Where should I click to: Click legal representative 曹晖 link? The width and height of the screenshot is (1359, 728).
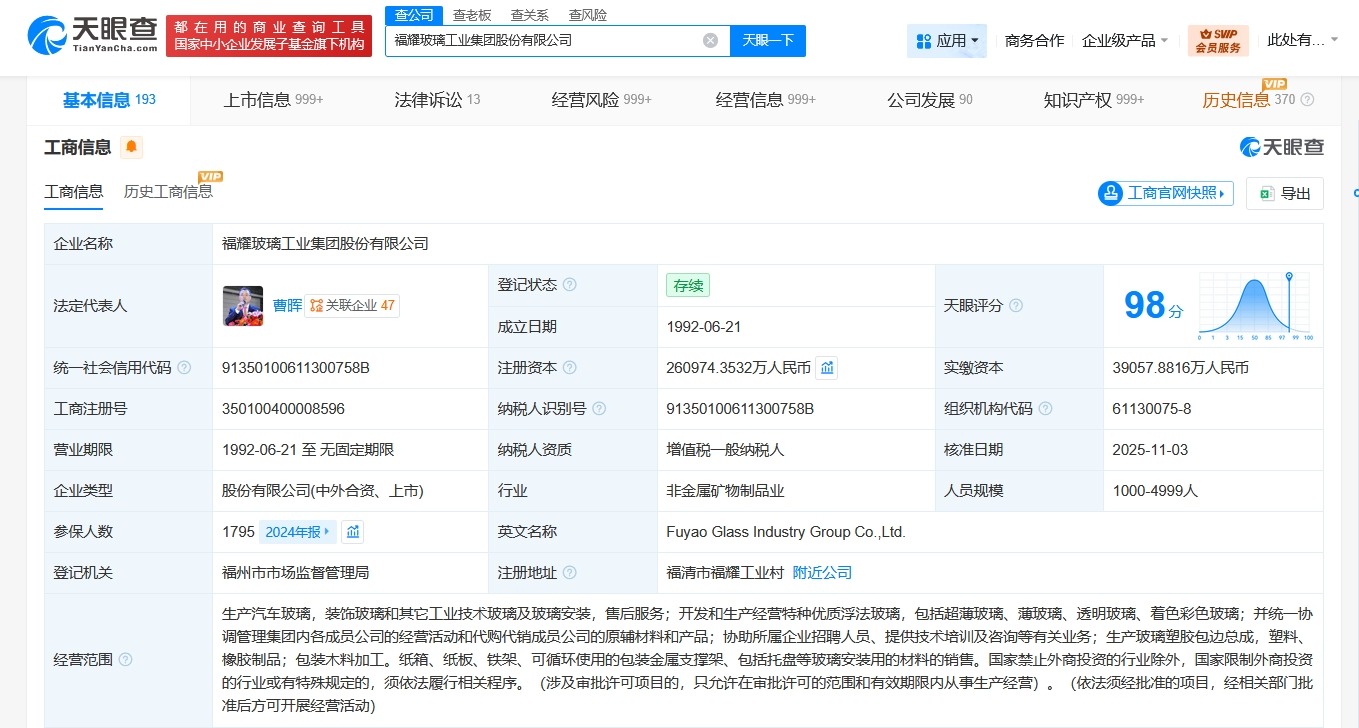tap(289, 305)
